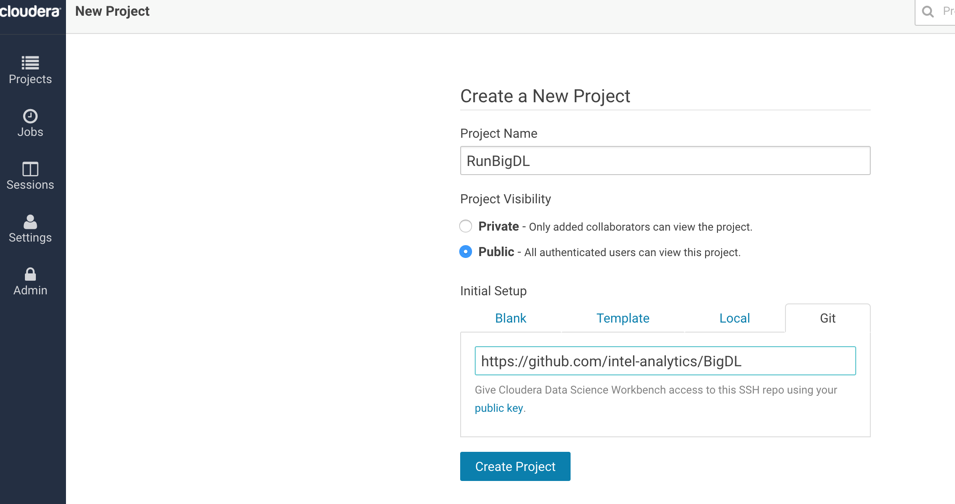Open the public key link

(x=499, y=408)
